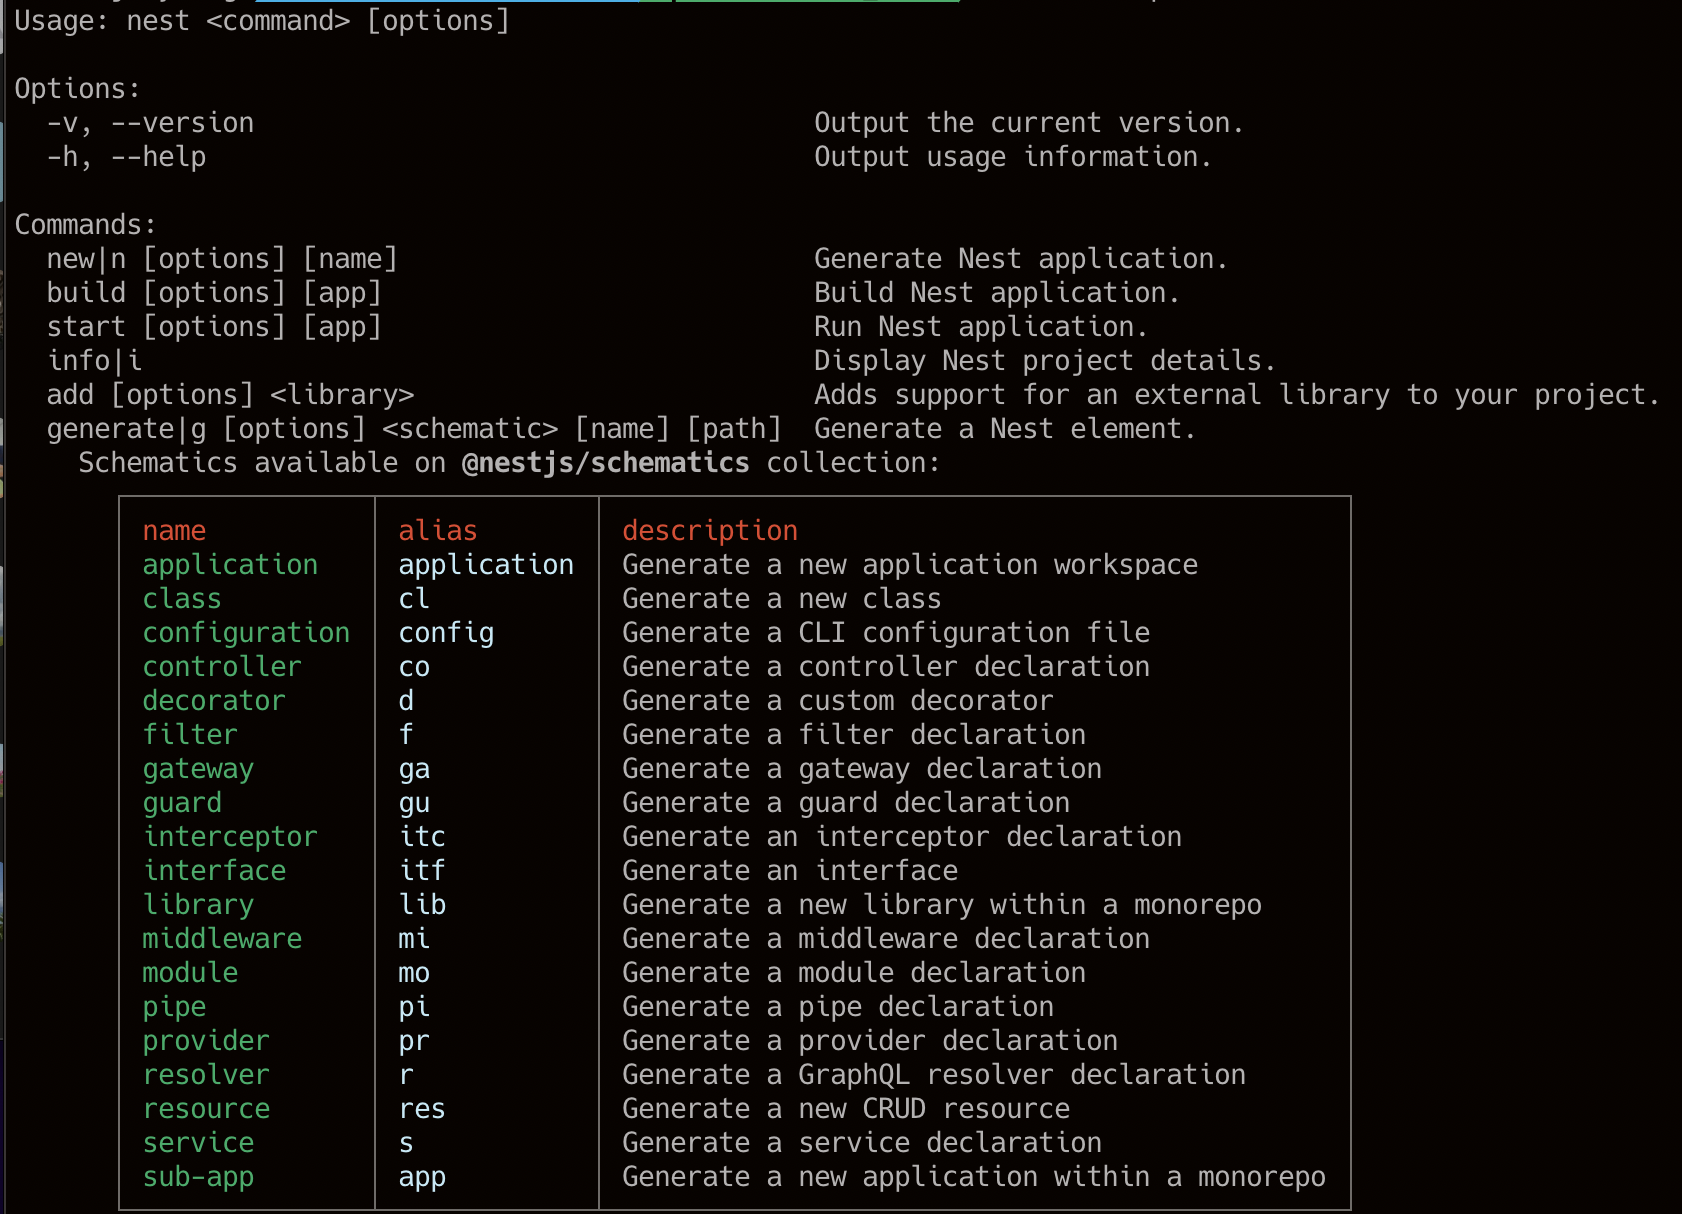Click 'Output usage information.' description
Image resolution: width=1682 pixels, height=1214 pixels.
1013,157
